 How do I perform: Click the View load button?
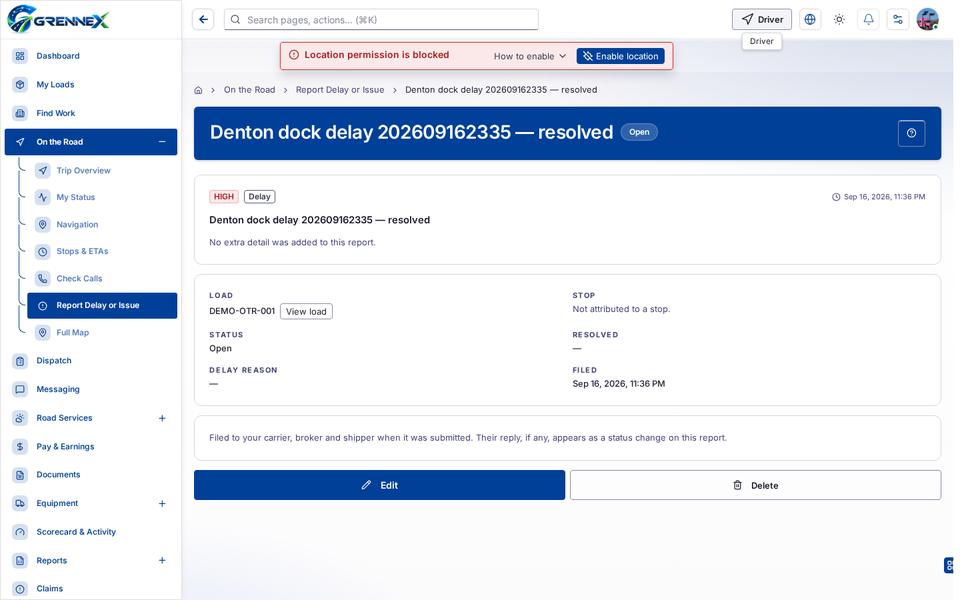[x=306, y=312]
